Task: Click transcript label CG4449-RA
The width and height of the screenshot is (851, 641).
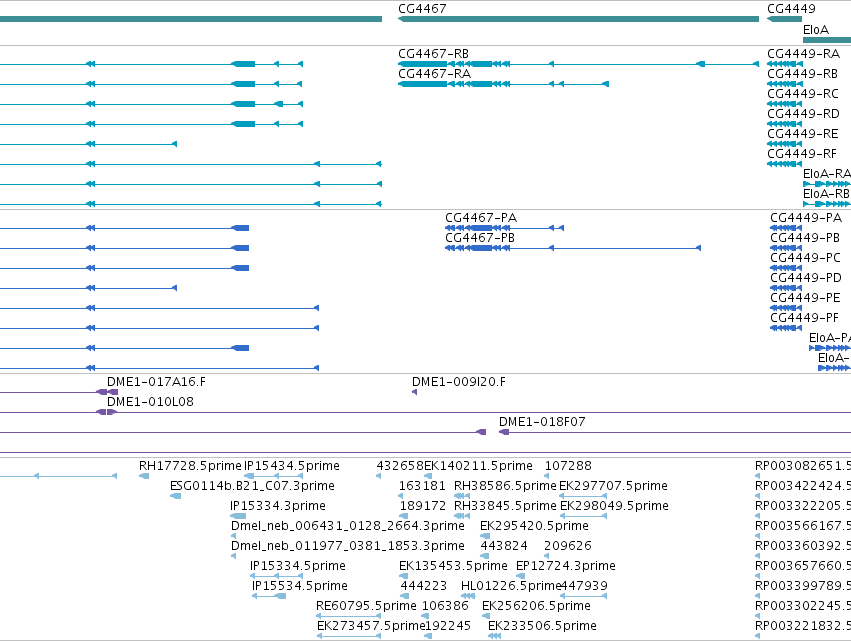Action: click(803, 54)
